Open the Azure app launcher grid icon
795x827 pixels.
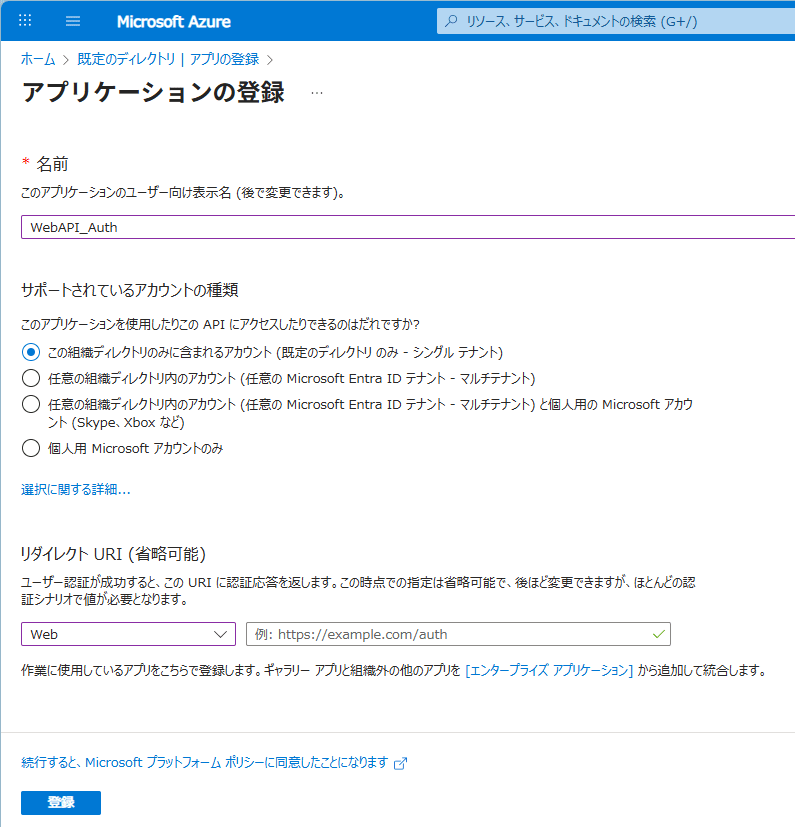25,21
